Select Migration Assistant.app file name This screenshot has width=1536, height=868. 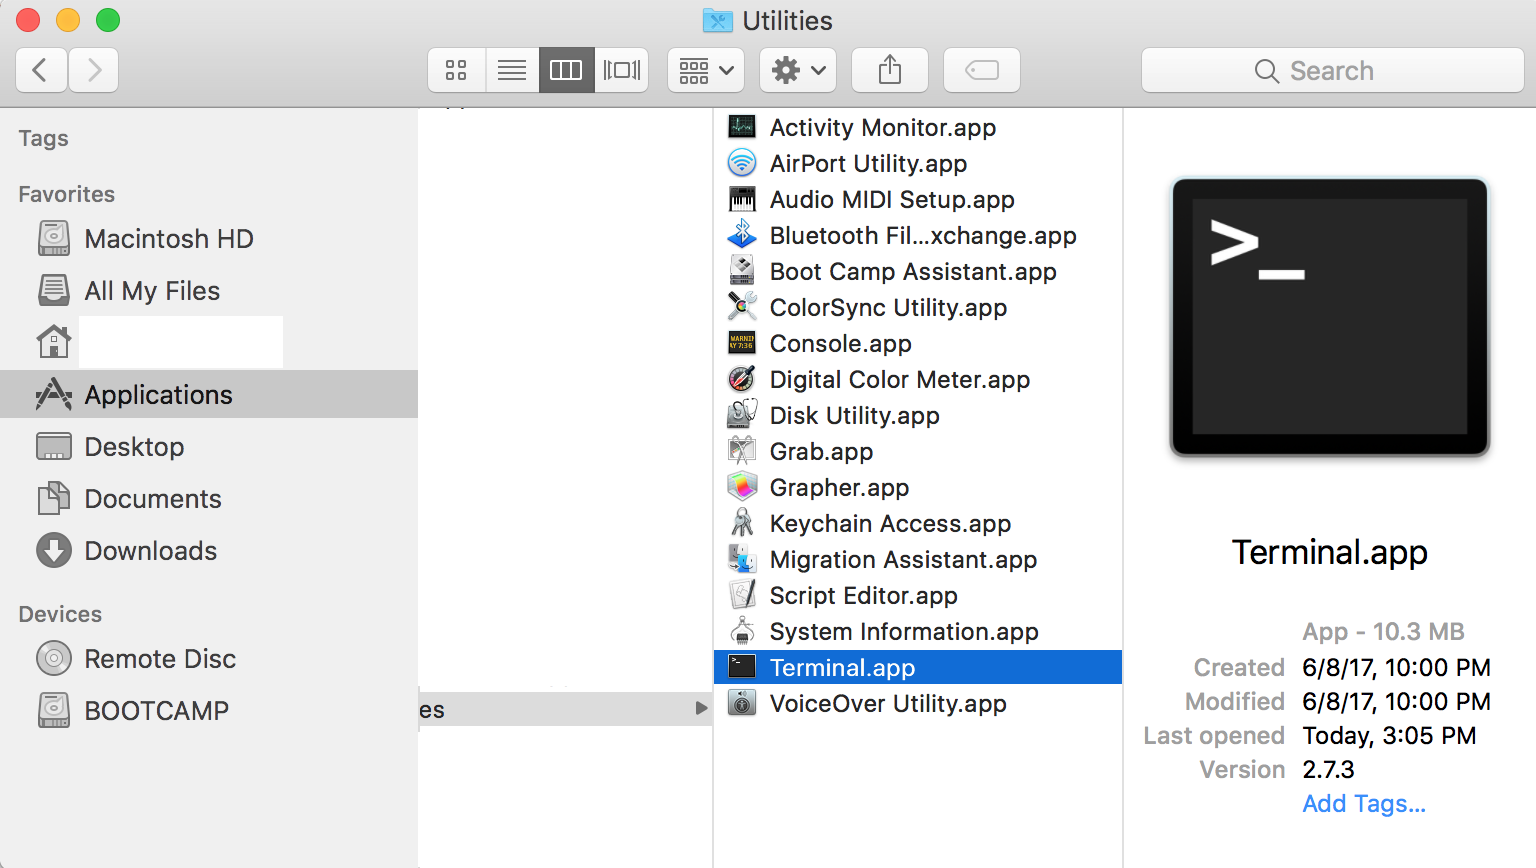tap(903, 560)
